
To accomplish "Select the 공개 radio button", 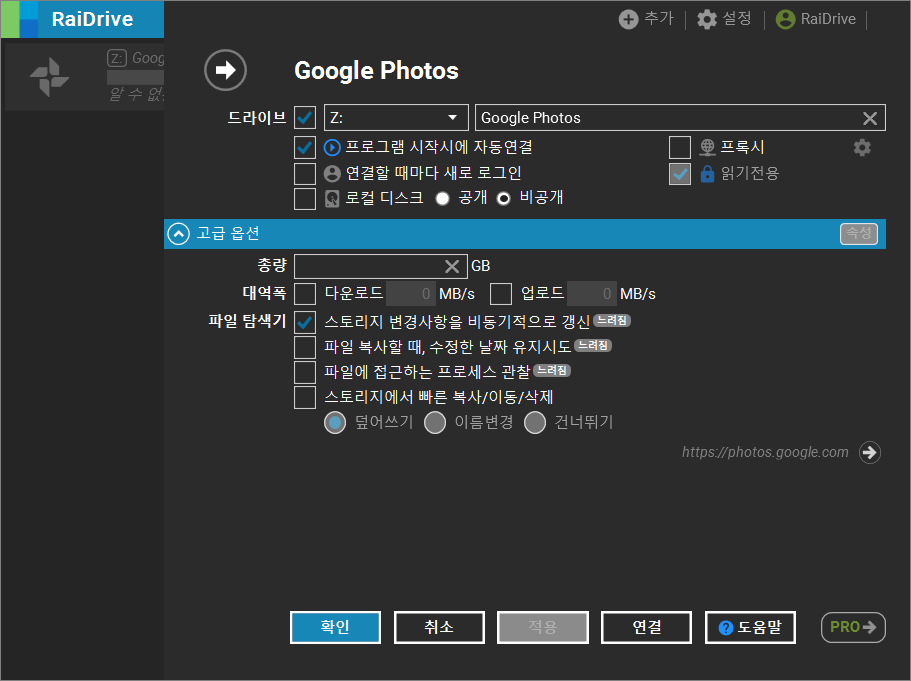I will (442, 199).
